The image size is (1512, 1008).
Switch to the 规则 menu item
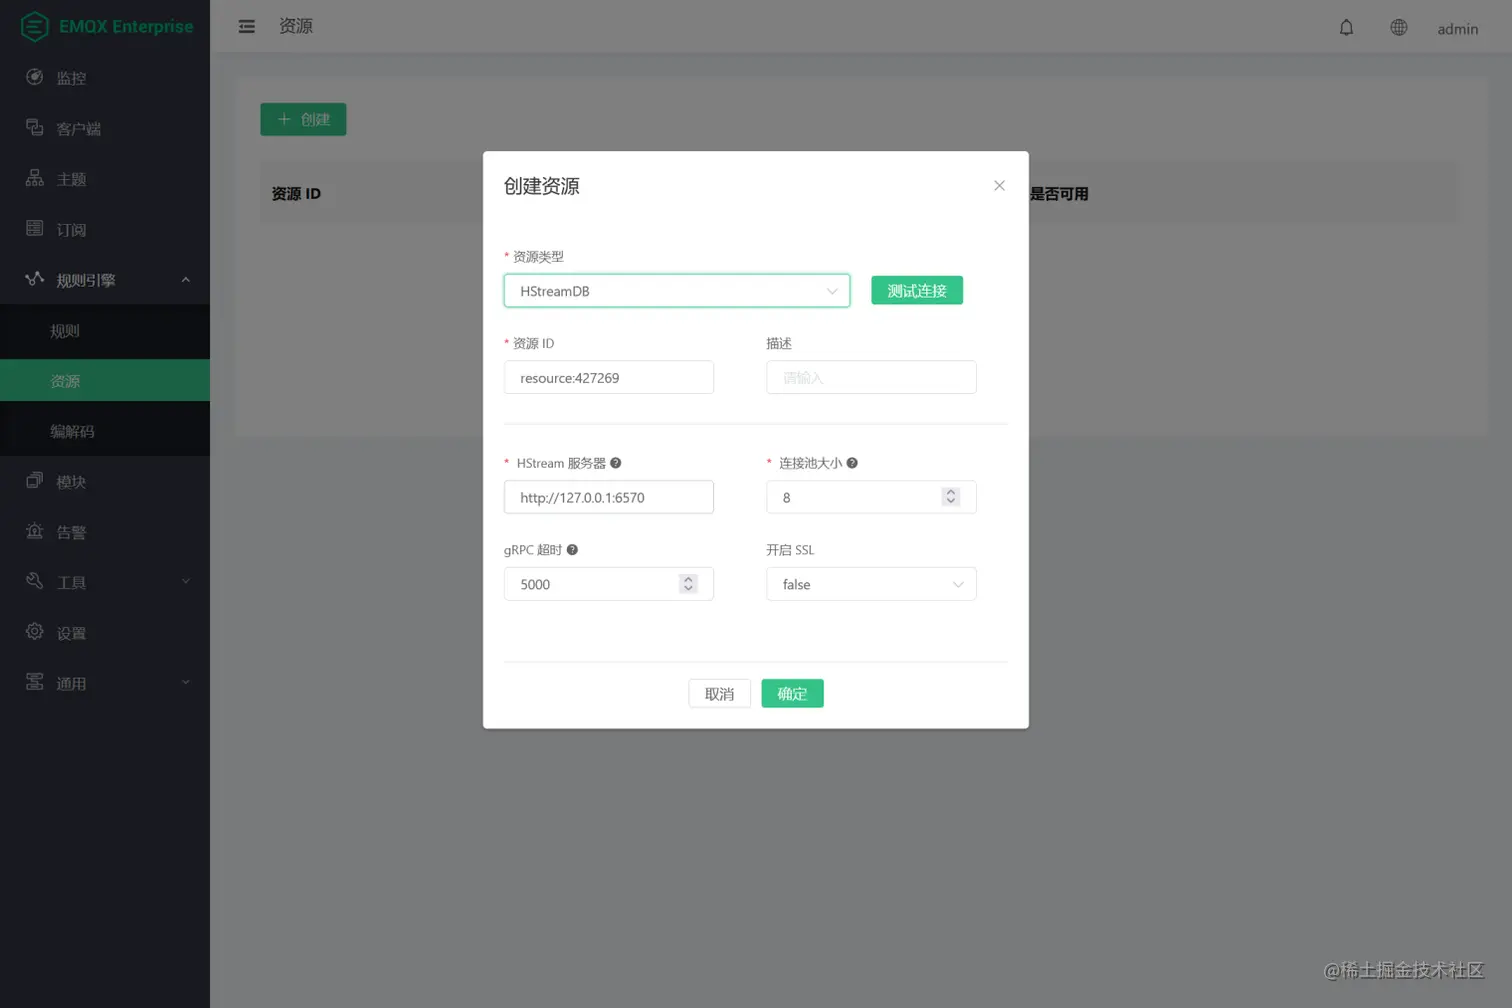pos(65,330)
